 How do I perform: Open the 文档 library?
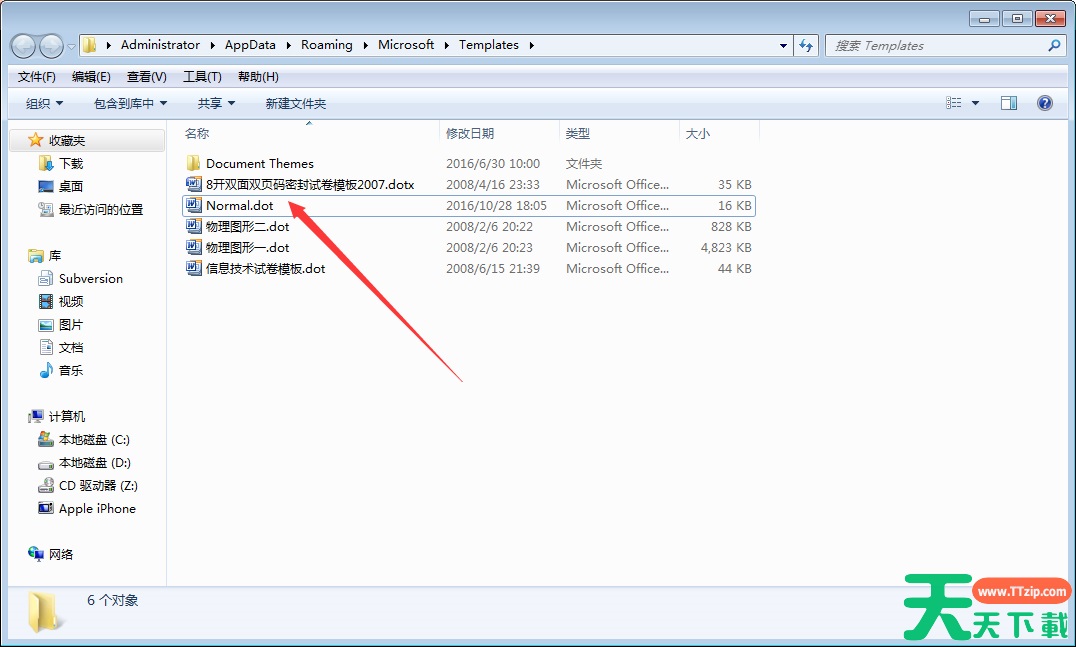71,347
